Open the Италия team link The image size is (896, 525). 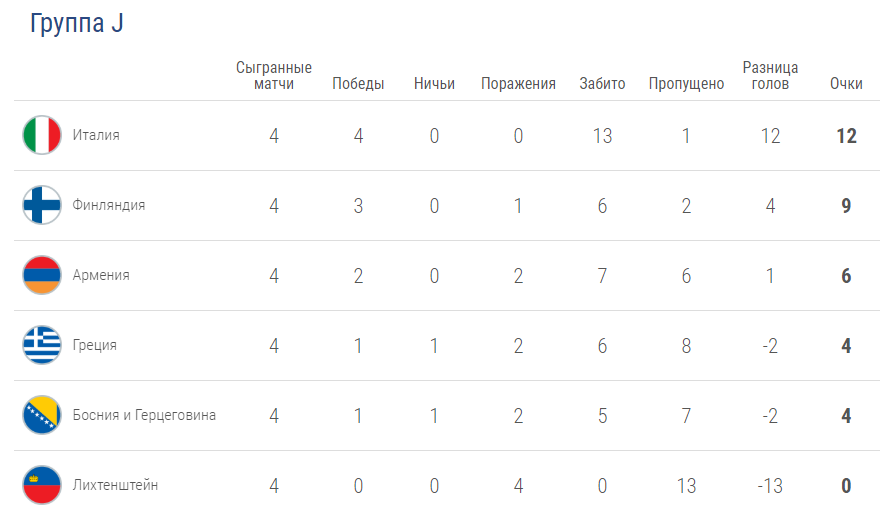96,135
